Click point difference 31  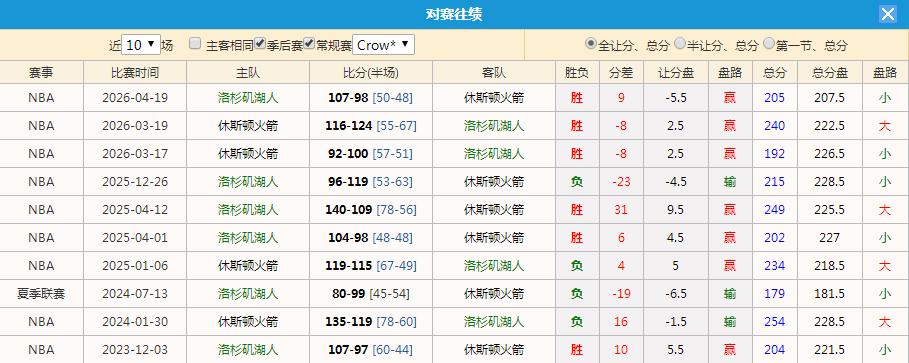pyautogui.click(x=621, y=209)
